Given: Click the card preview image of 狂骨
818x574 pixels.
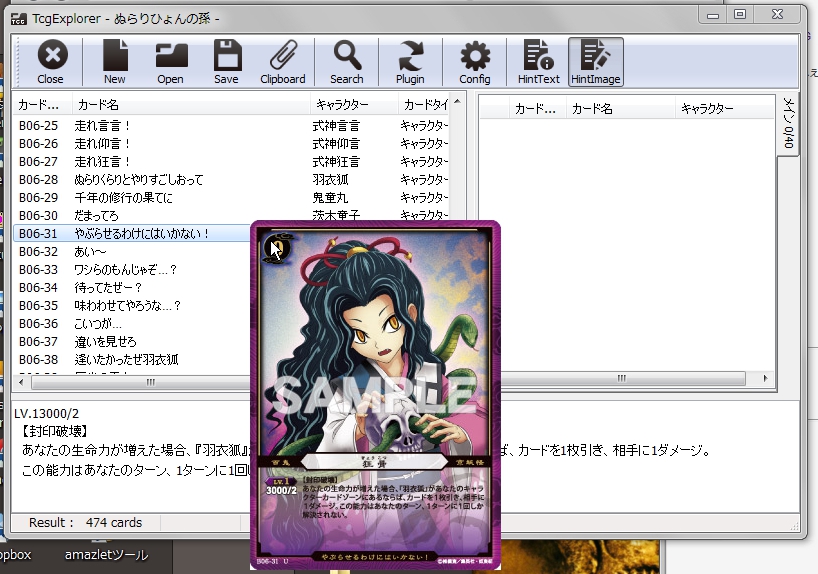Looking at the screenshot, I should pos(376,396).
